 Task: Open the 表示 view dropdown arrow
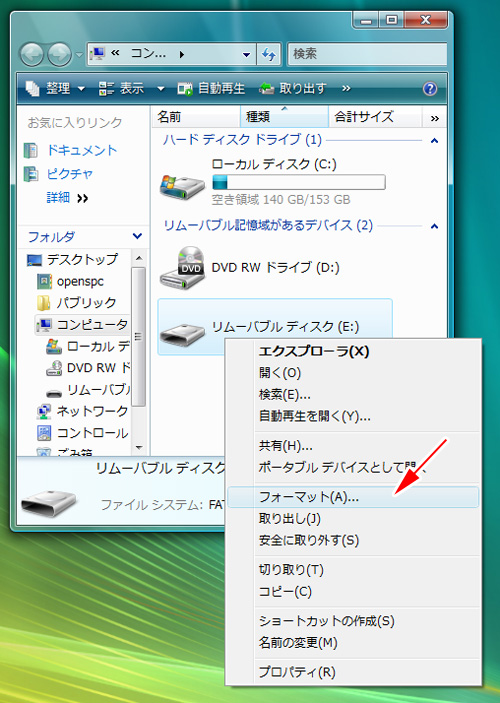pos(161,89)
